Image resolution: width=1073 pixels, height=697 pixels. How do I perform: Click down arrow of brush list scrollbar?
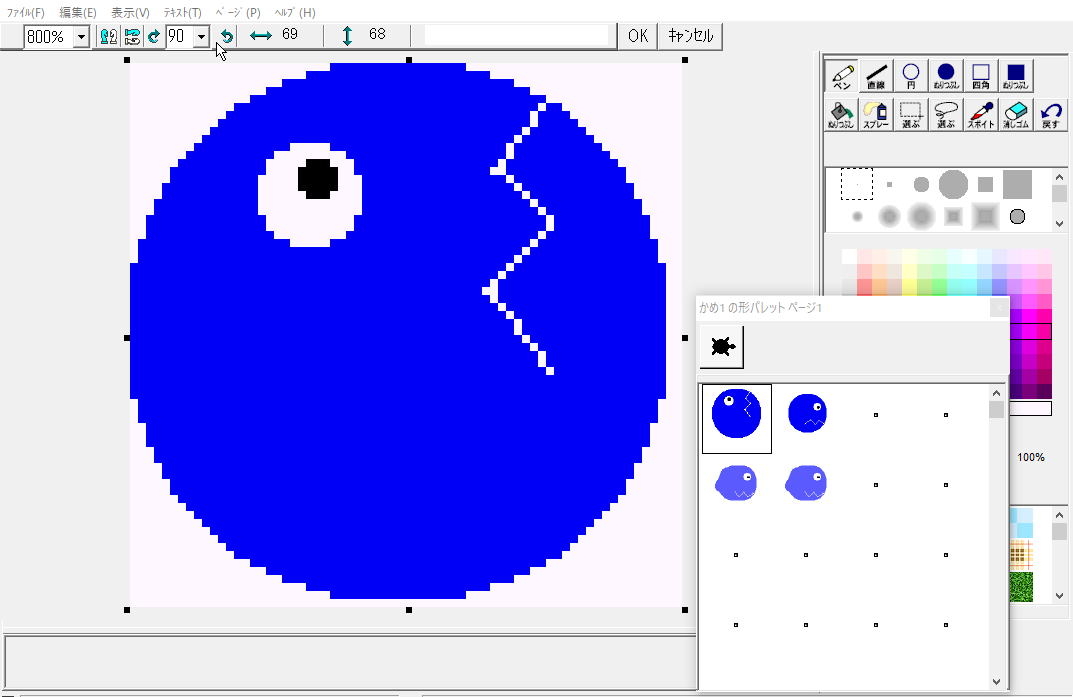coord(1059,224)
